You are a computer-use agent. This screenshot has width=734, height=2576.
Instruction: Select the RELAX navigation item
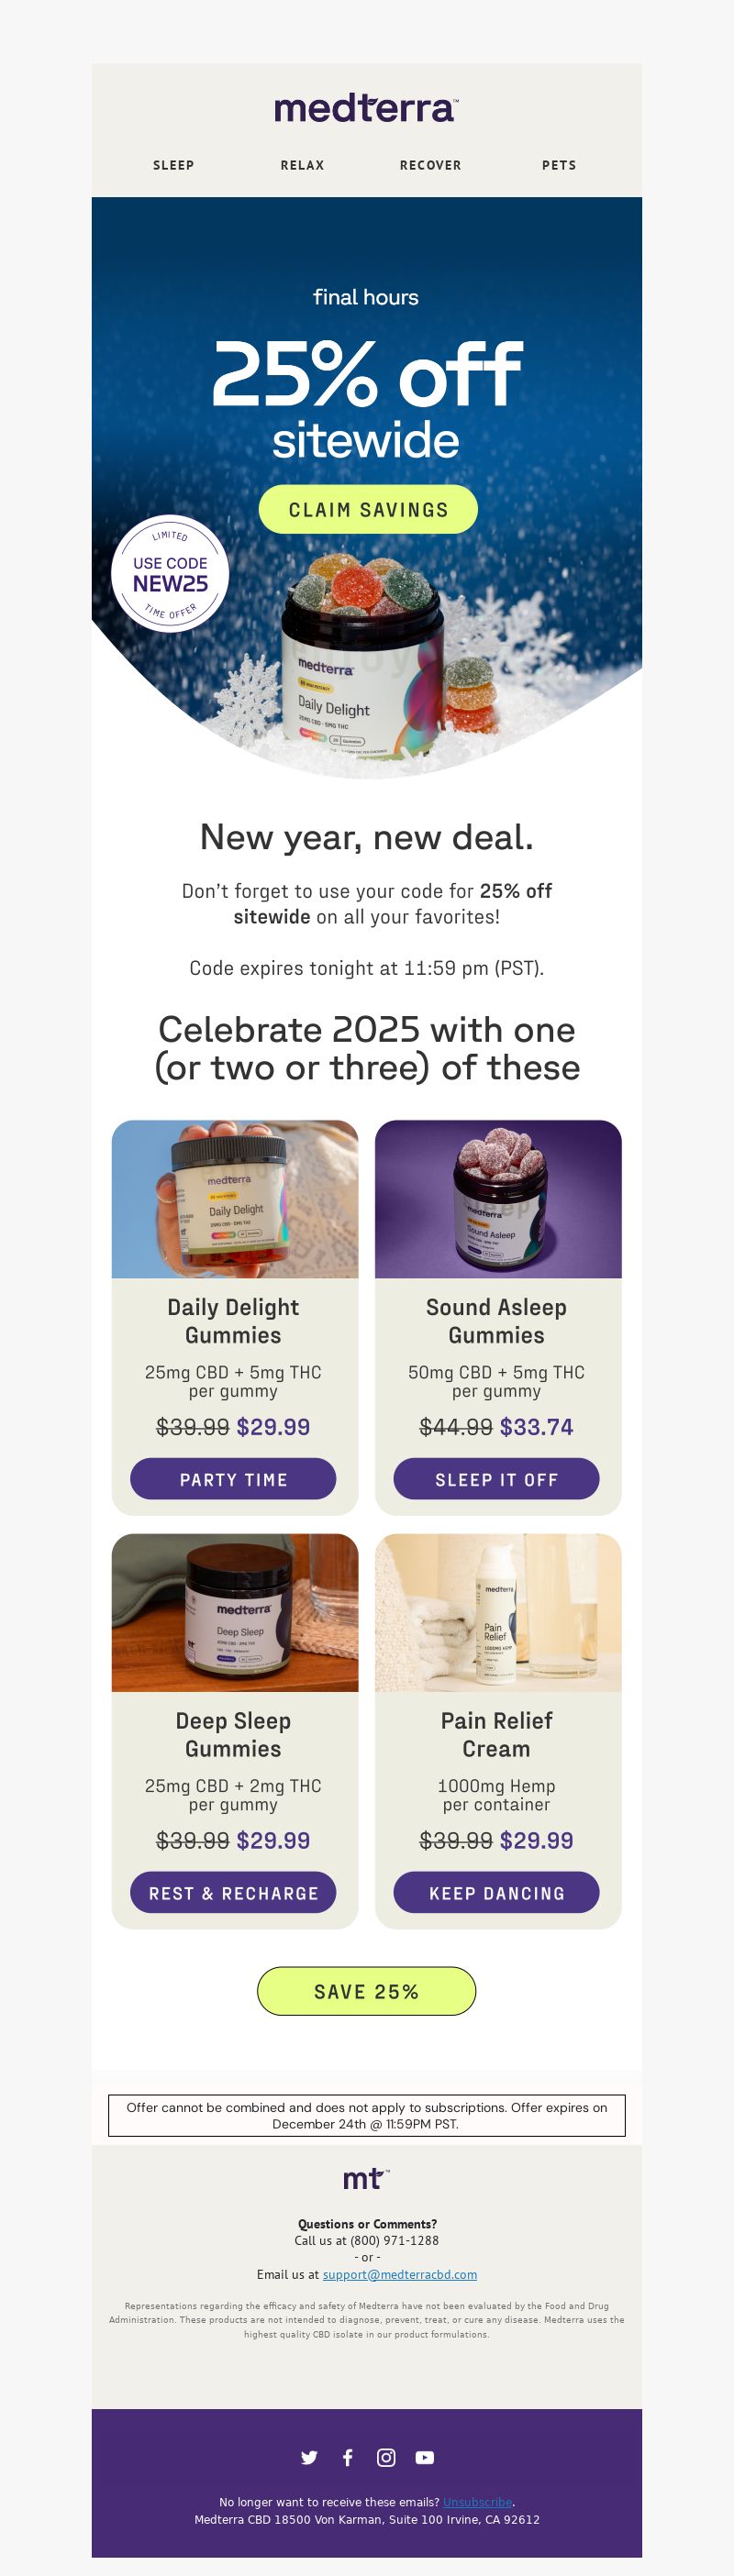302,165
